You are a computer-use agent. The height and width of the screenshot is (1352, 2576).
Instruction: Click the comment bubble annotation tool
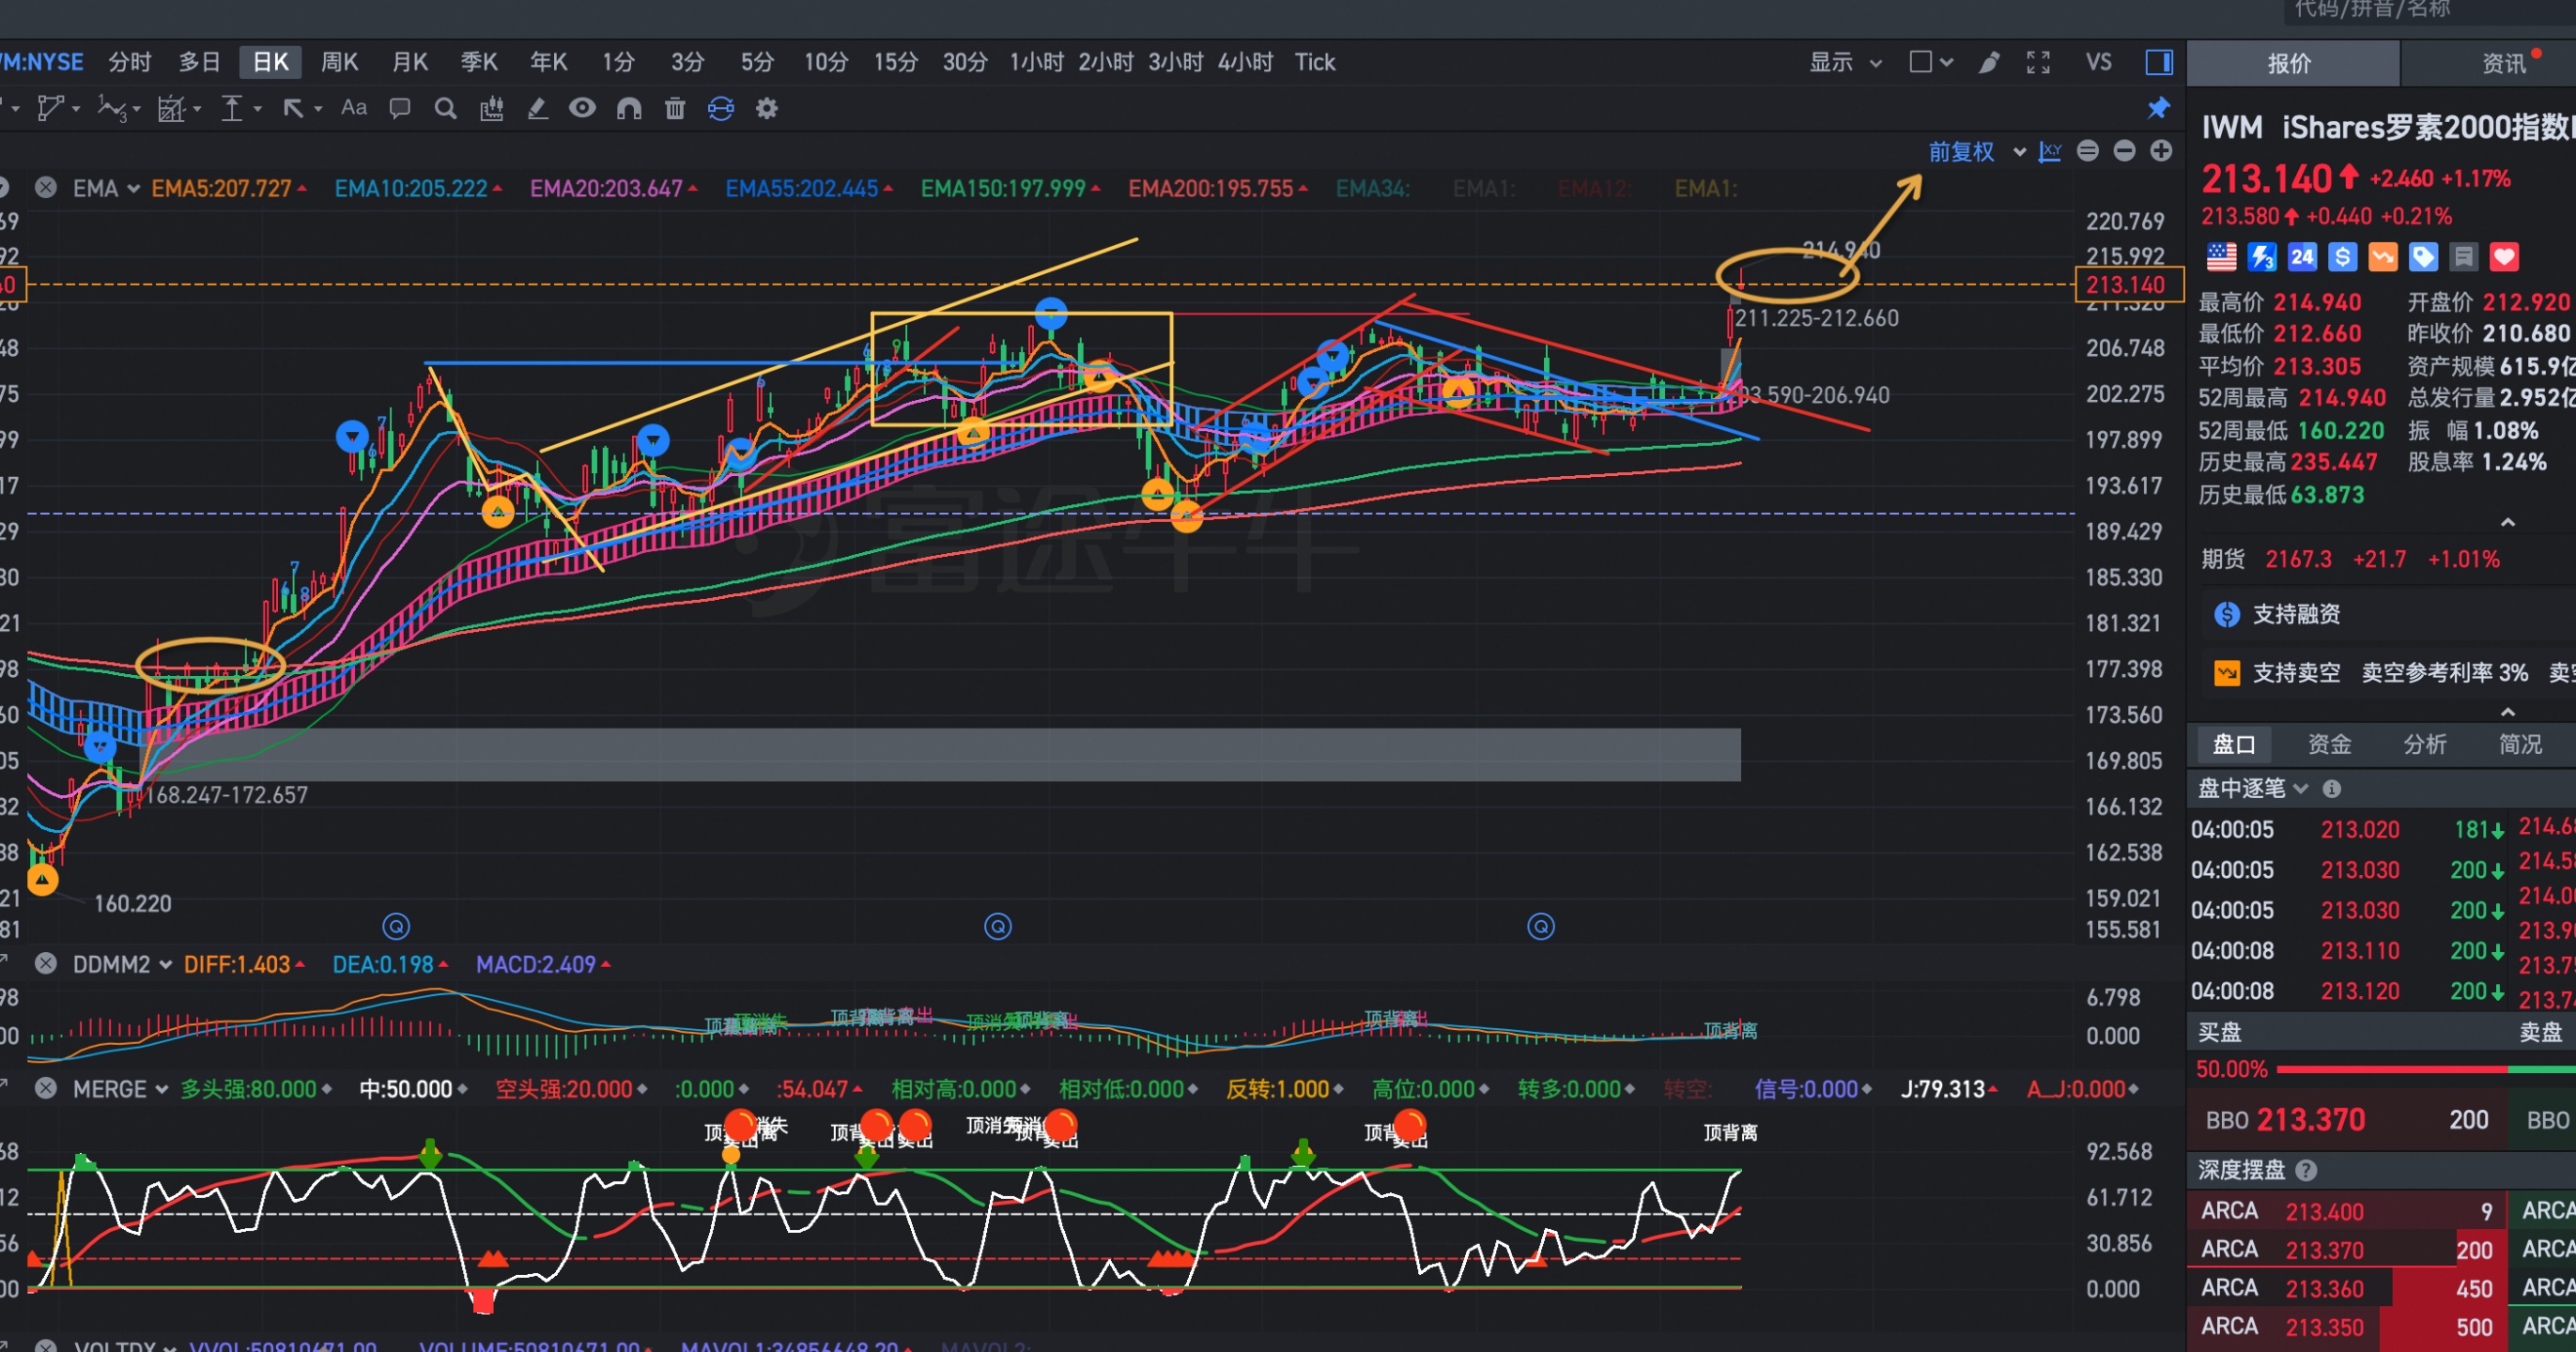click(400, 108)
